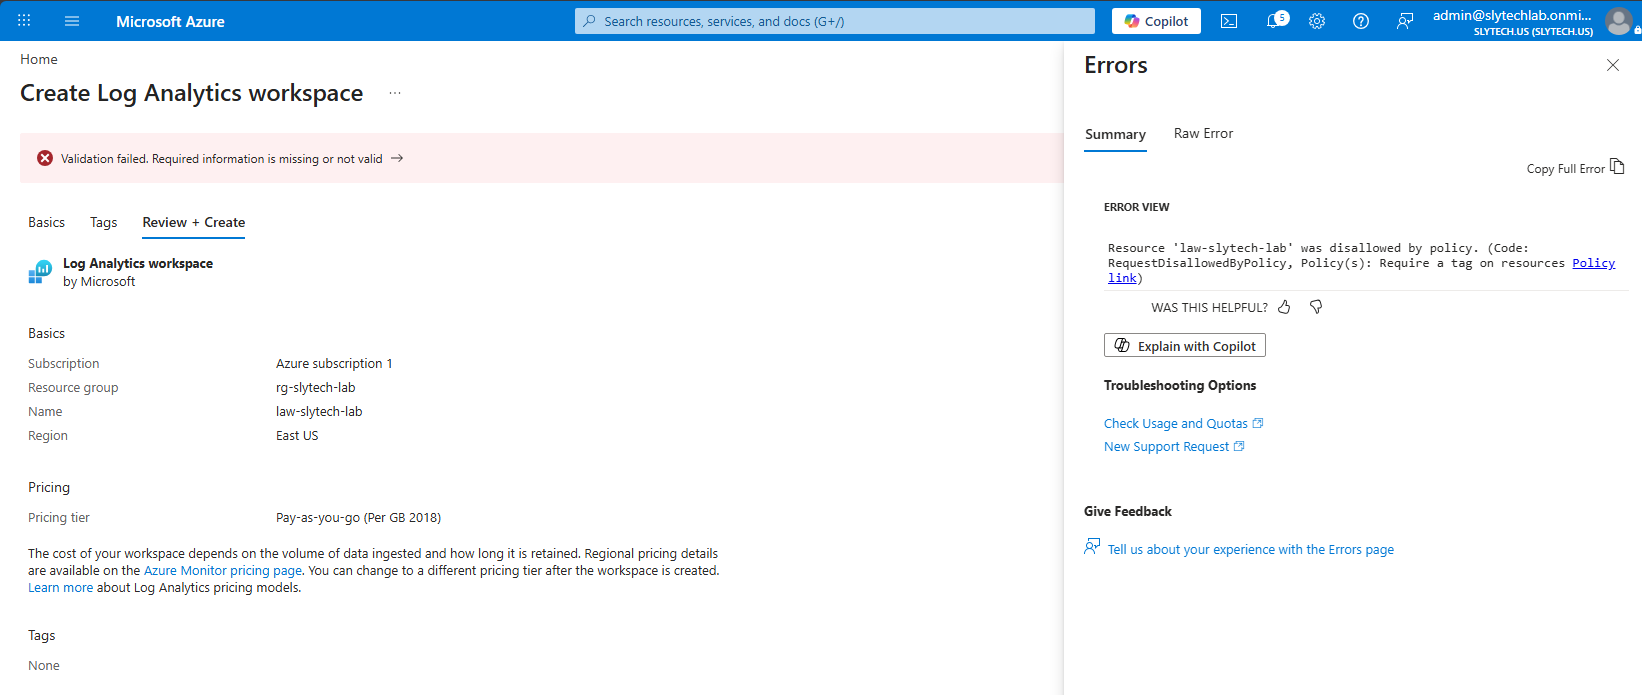
Task: Click the Copy Full Error icon
Action: coord(1617,167)
